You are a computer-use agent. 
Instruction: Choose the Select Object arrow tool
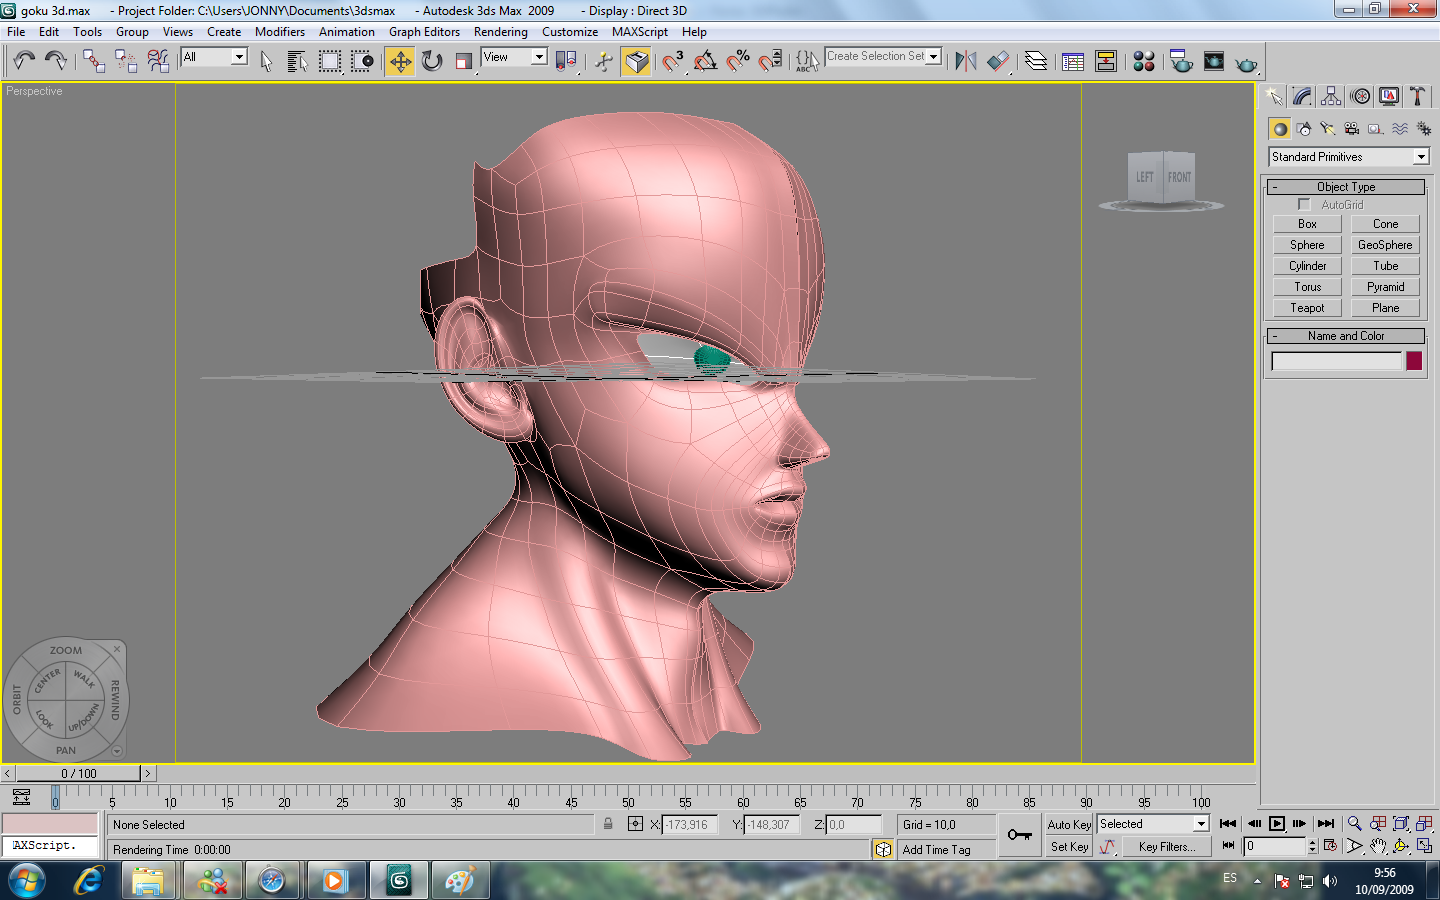click(x=266, y=61)
